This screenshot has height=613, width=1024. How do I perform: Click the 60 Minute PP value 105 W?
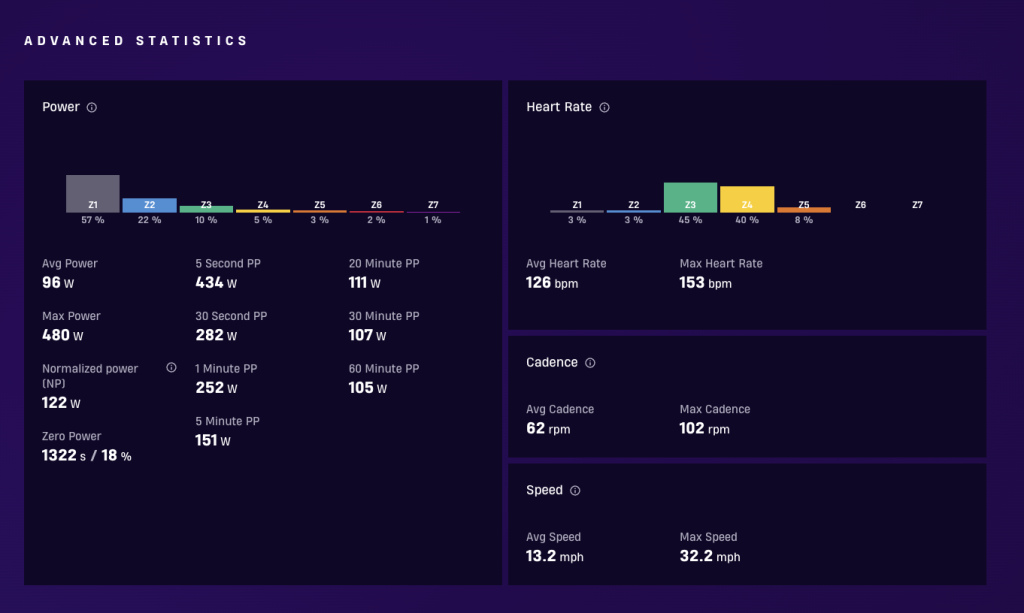[x=368, y=388]
